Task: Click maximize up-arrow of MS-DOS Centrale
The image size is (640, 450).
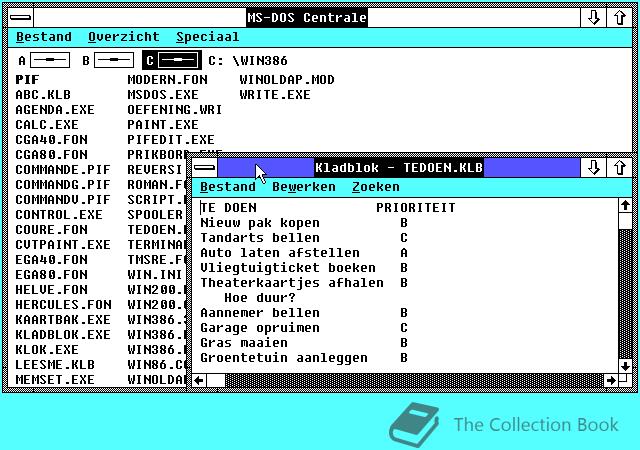Action: [x=620, y=18]
